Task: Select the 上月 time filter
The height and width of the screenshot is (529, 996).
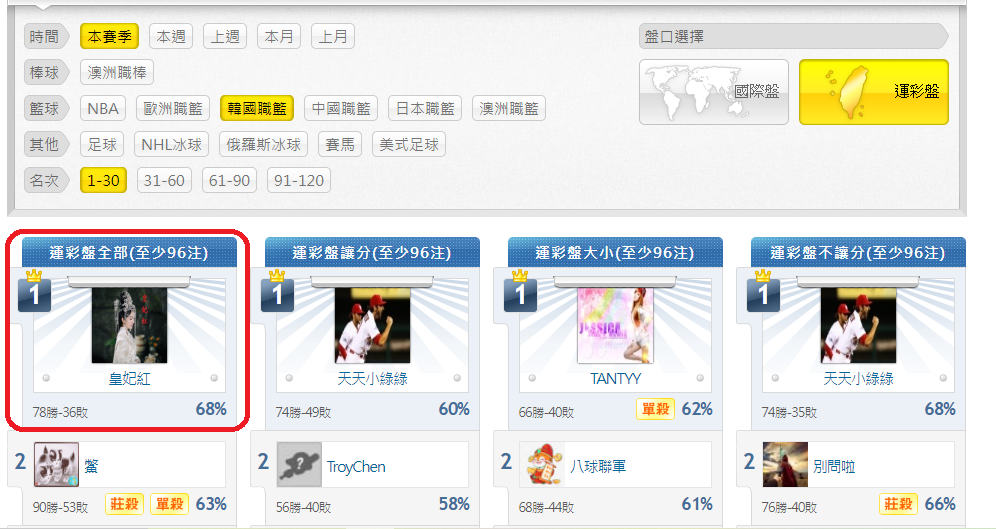Action: click(x=333, y=37)
